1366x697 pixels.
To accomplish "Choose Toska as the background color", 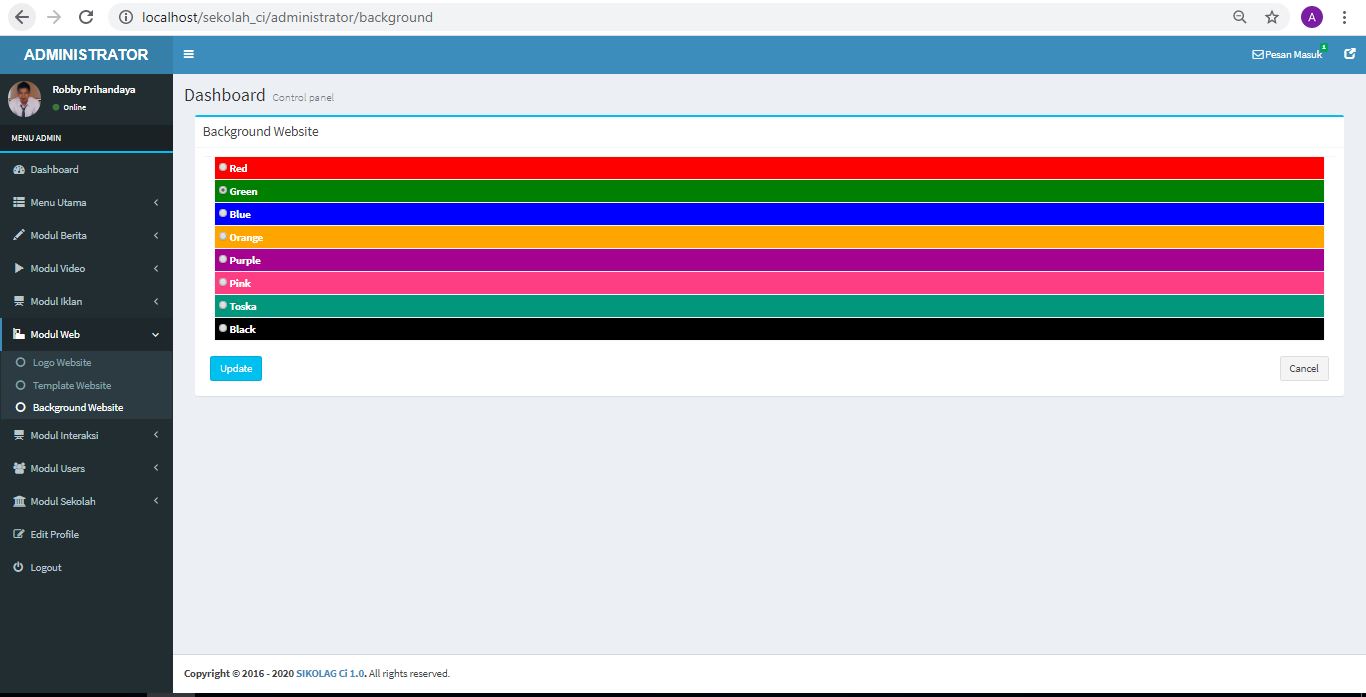I will point(223,305).
